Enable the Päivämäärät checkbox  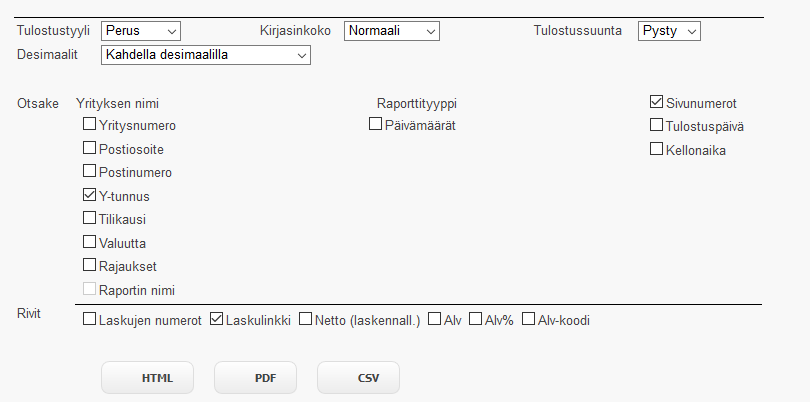(376, 124)
